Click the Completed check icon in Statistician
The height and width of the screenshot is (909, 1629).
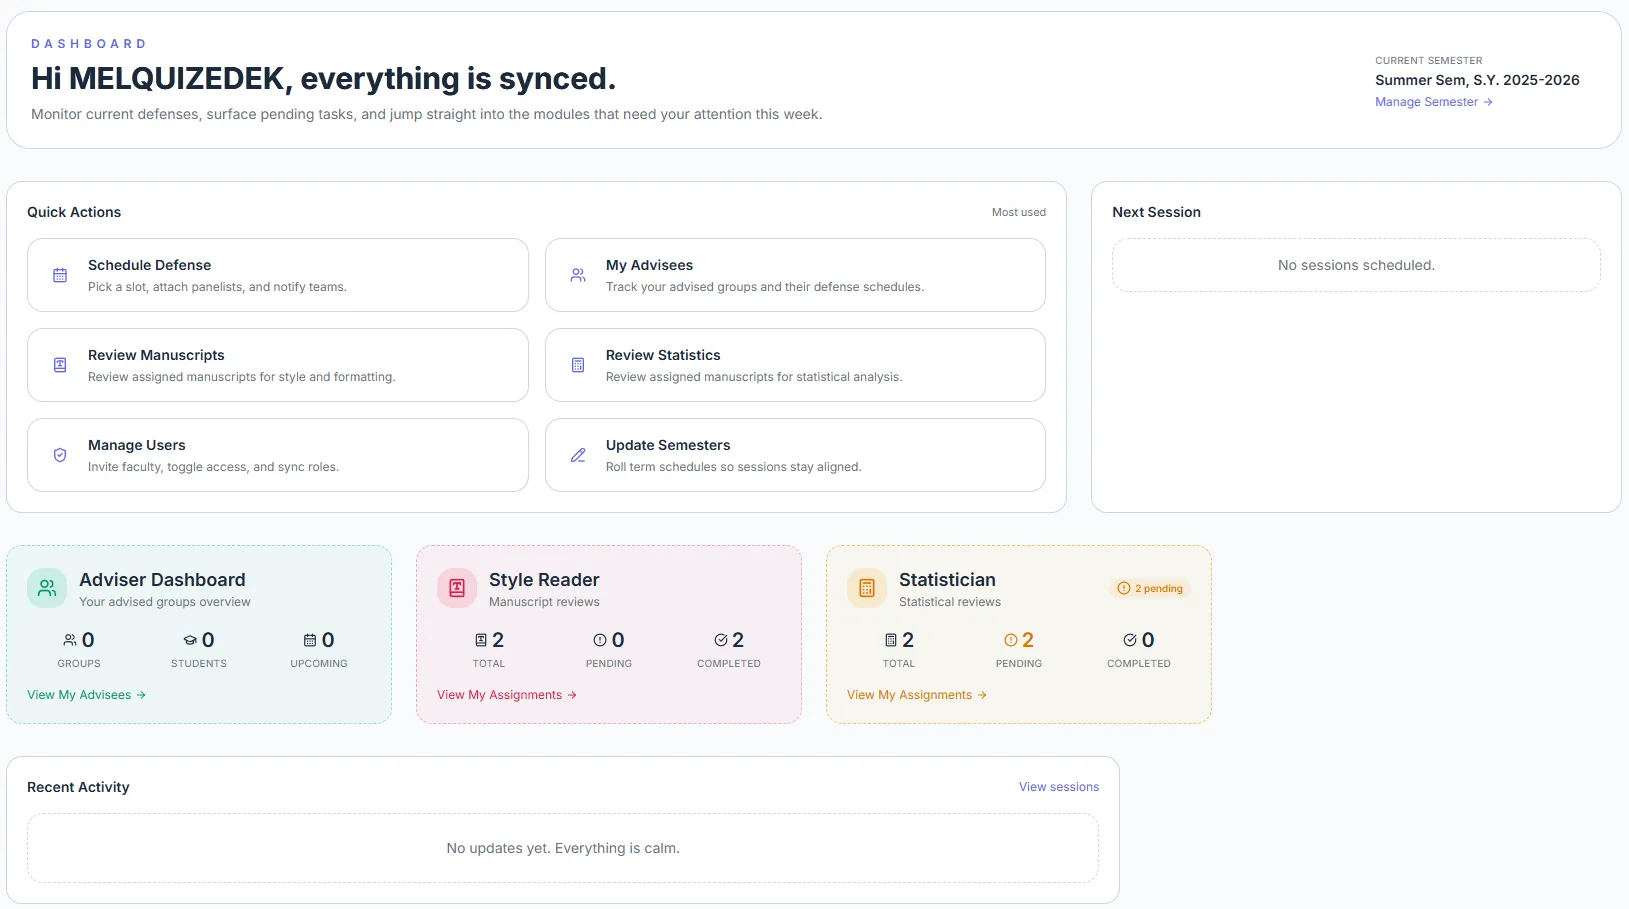pos(1130,640)
